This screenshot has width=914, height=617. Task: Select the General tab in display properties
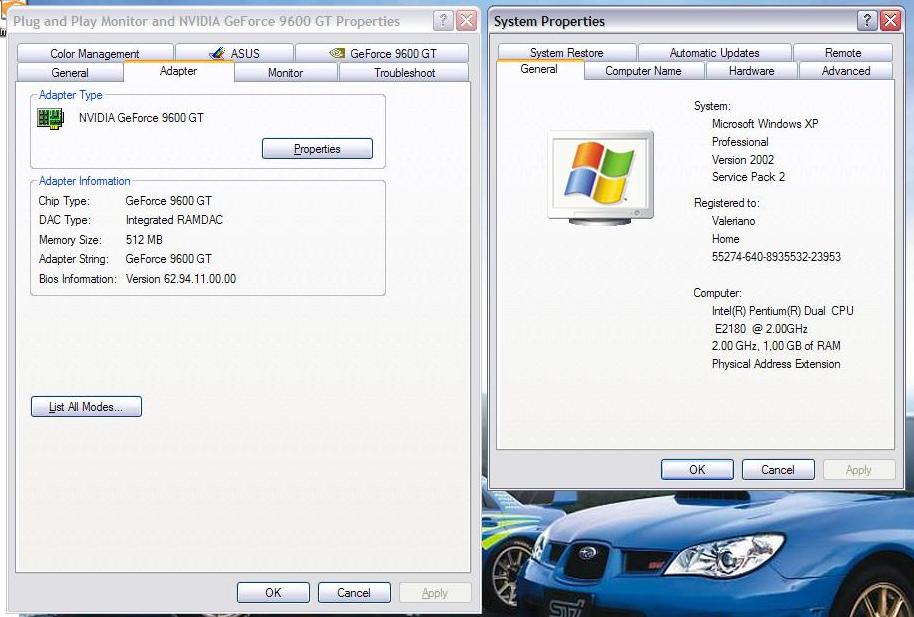click(x=70, y=73)
